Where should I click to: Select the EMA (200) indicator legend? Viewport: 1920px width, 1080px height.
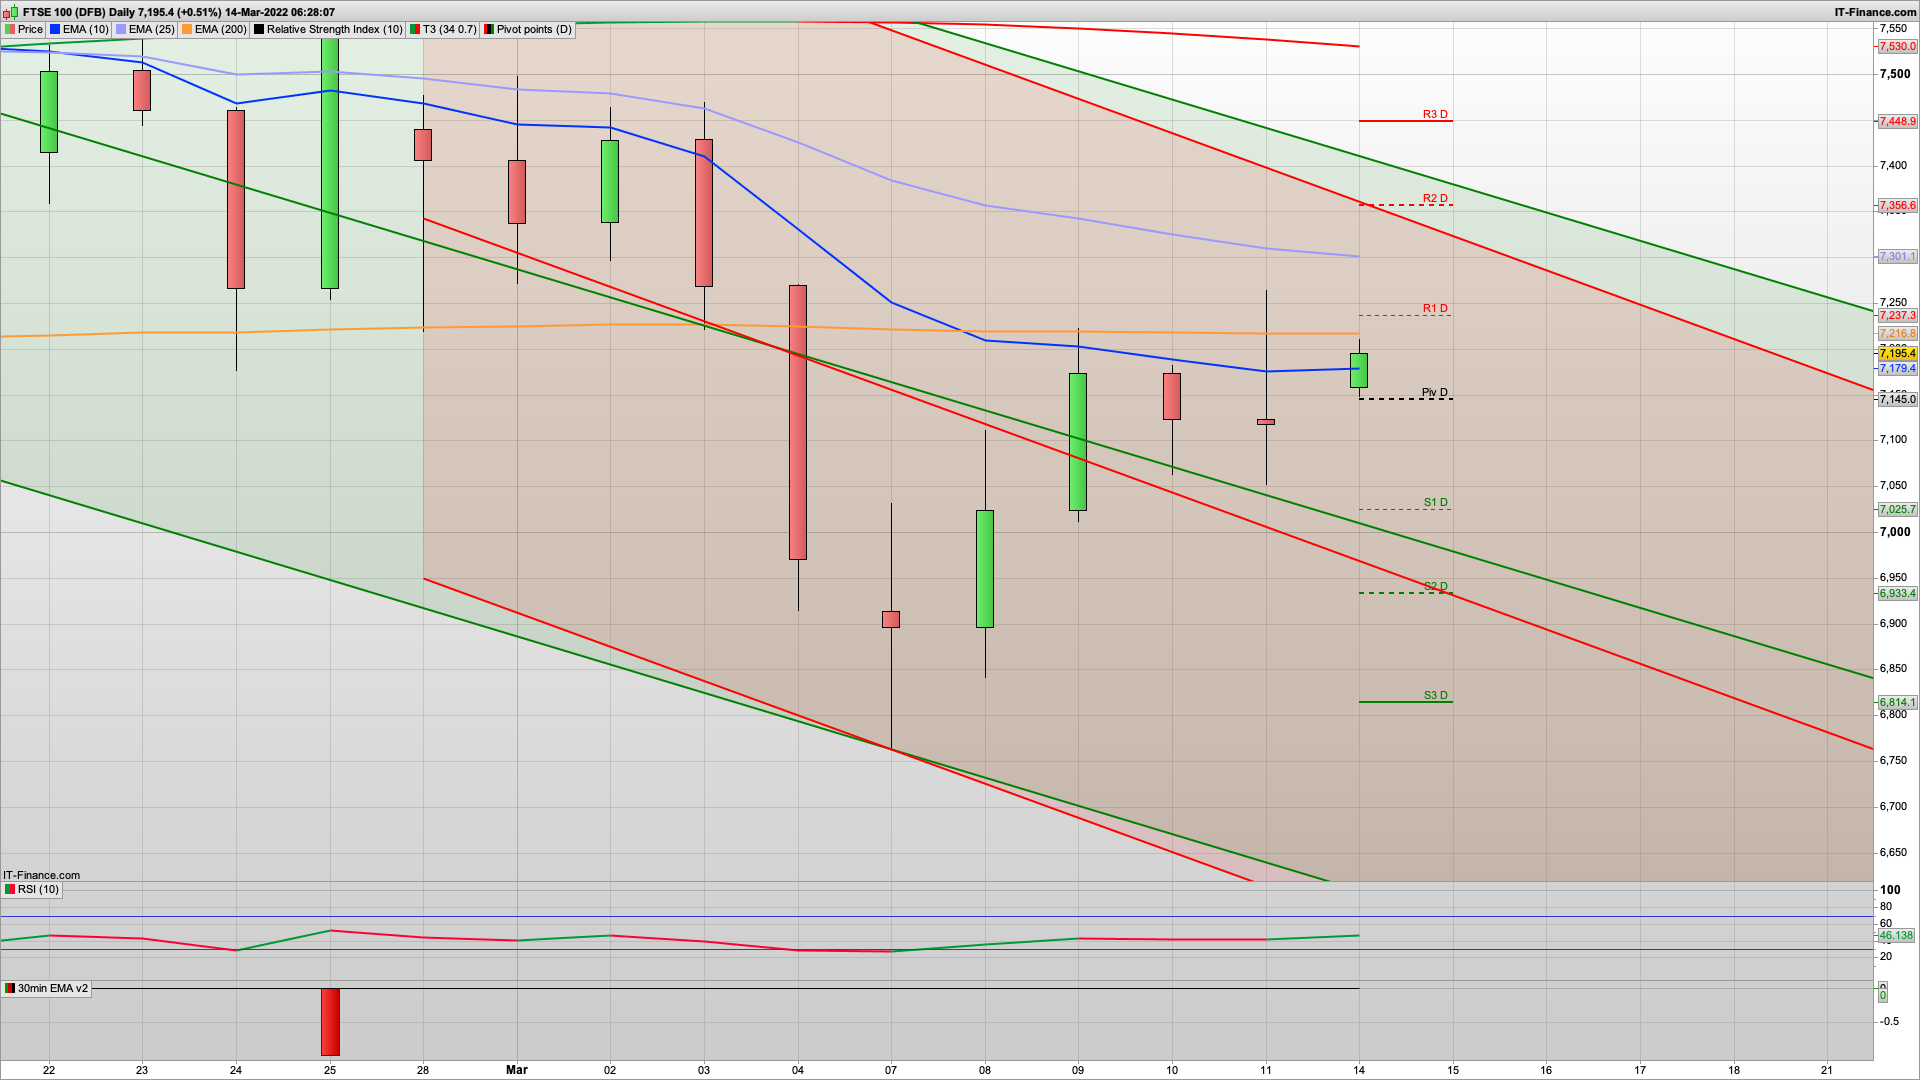pos(214,29)
